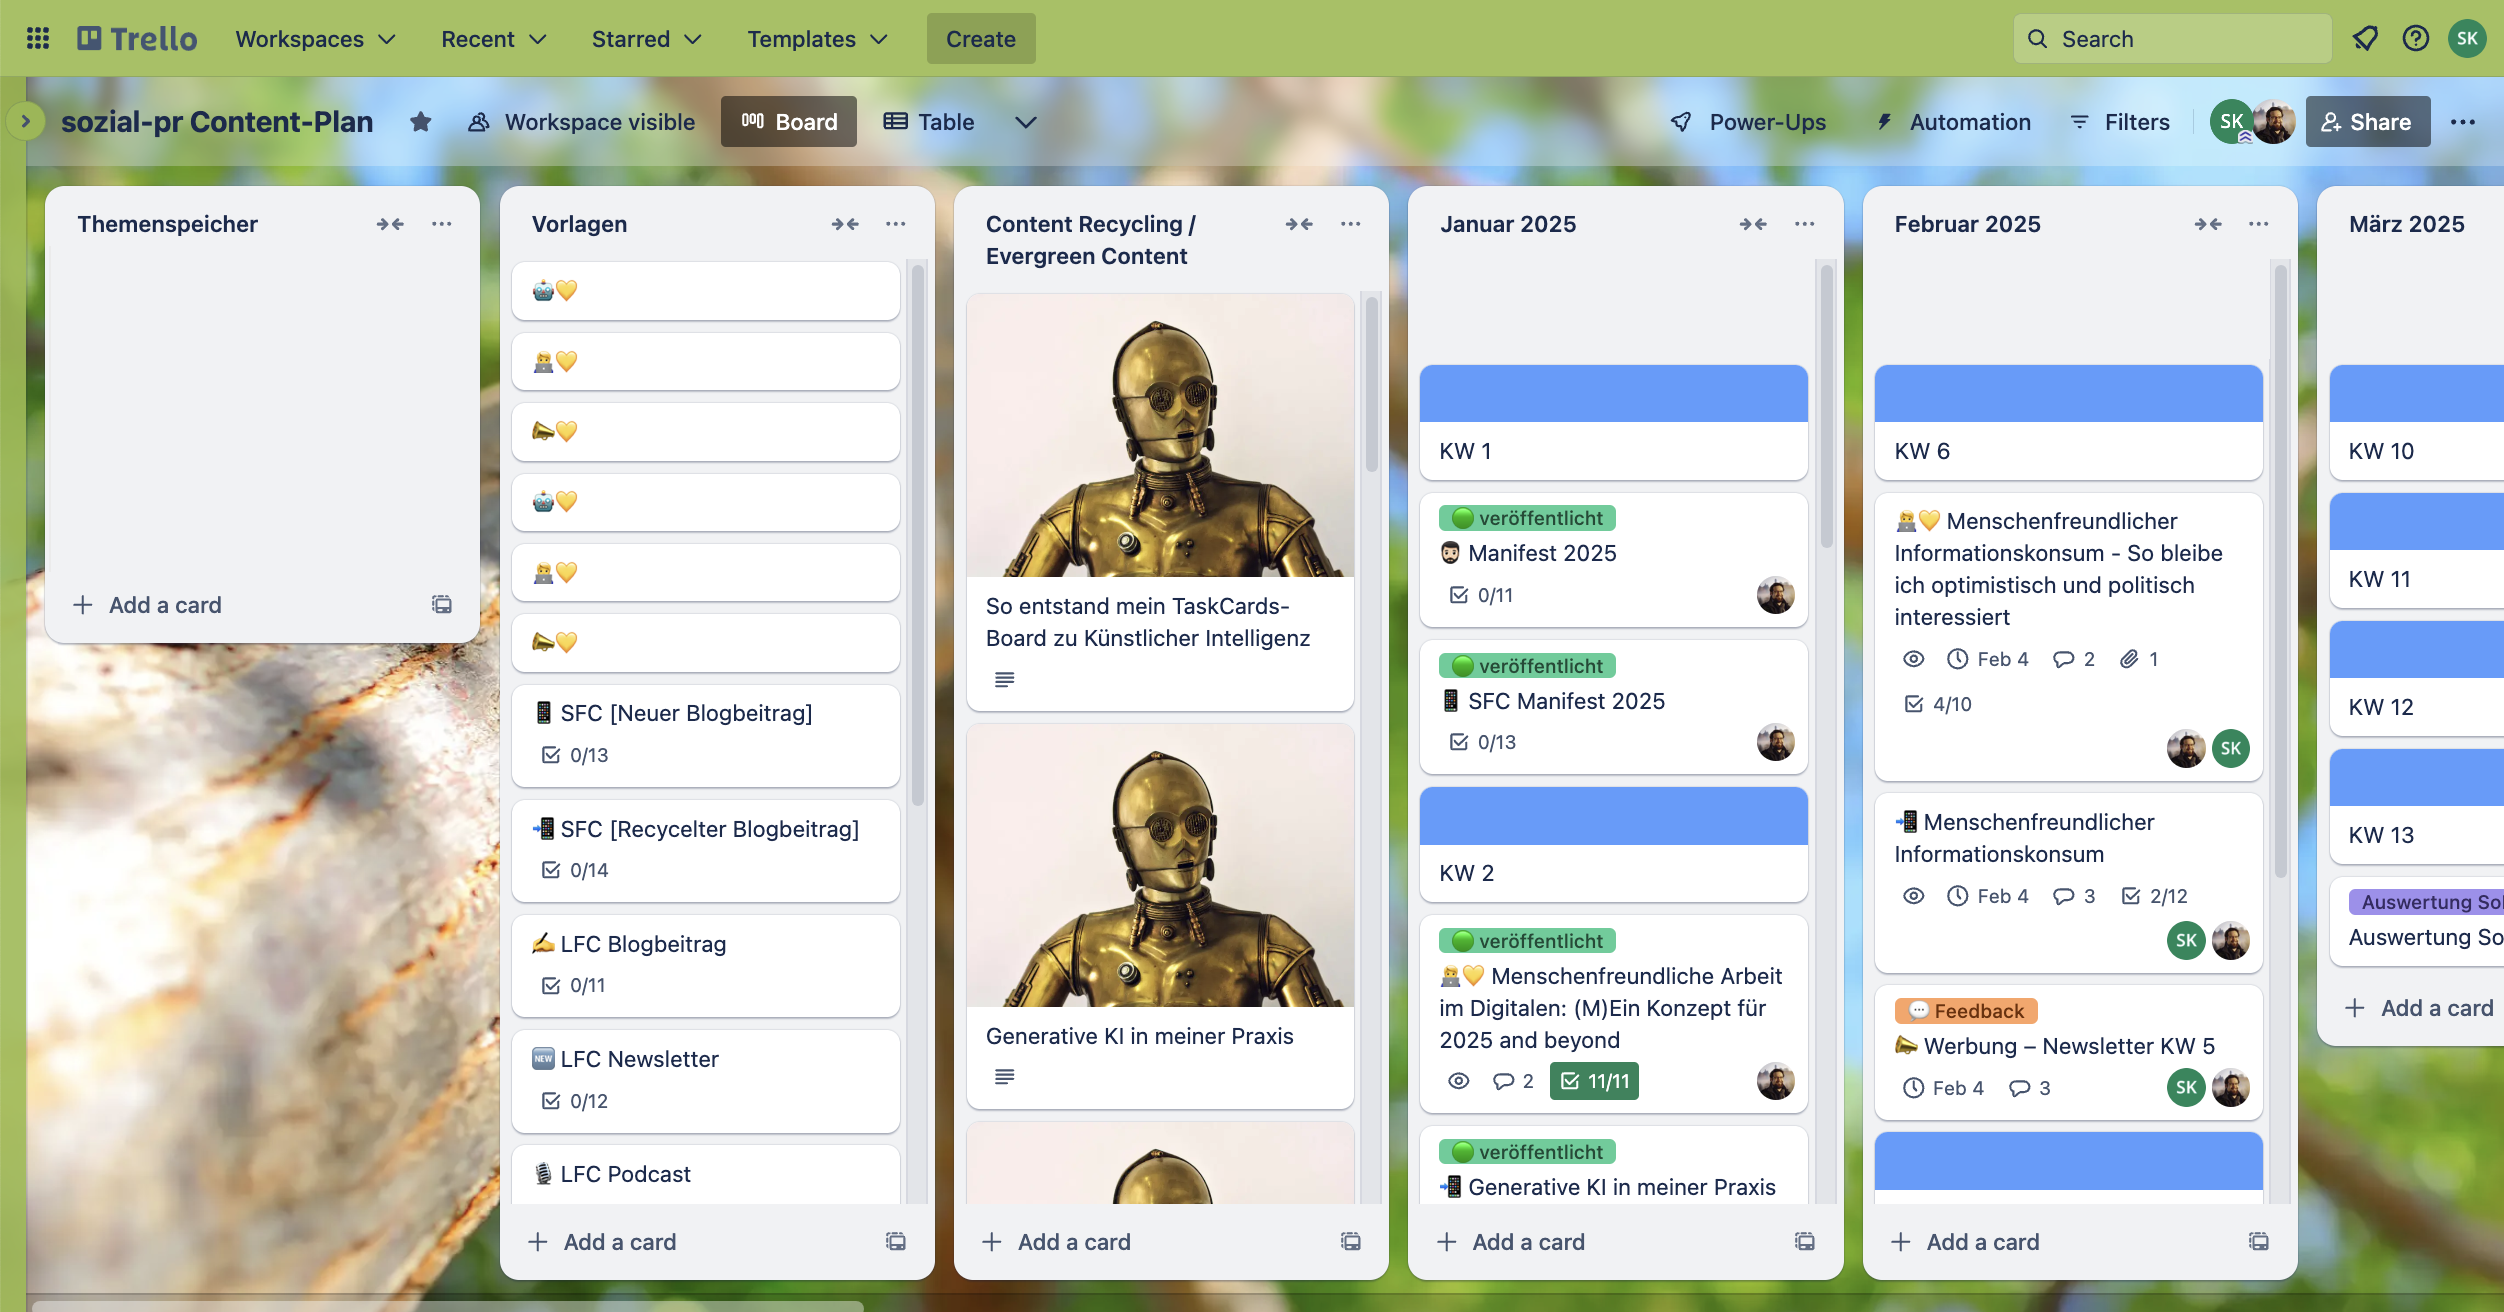Open the description icon on TaskCards-Board card
2504x1312 pixels.
tap(1005, 680)
